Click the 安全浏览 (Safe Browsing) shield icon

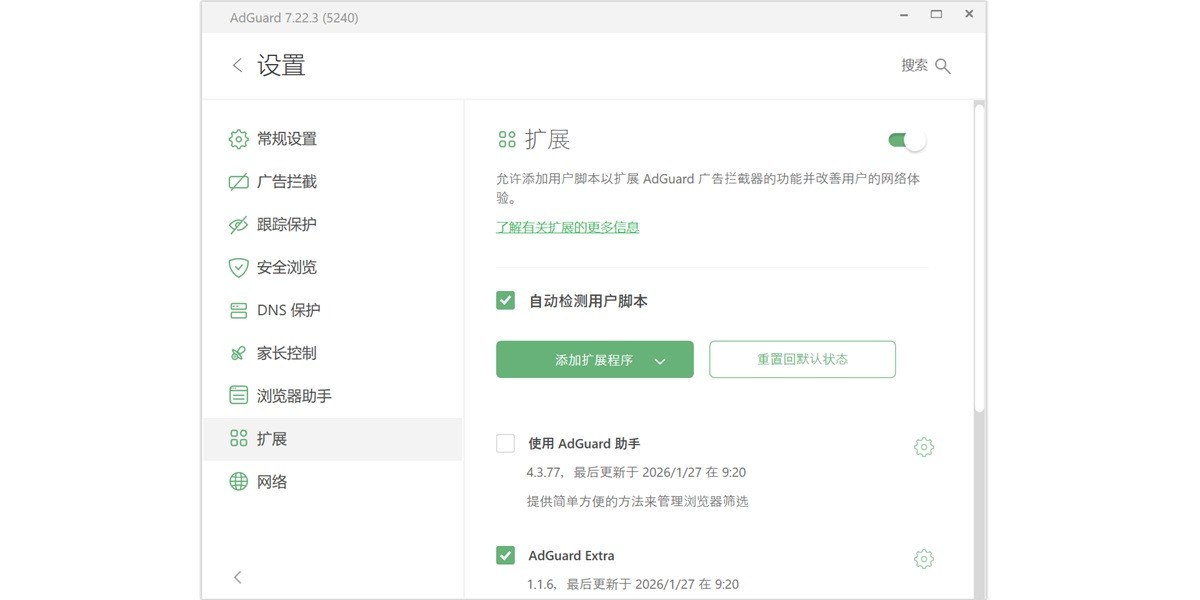(x=238, y=267)
